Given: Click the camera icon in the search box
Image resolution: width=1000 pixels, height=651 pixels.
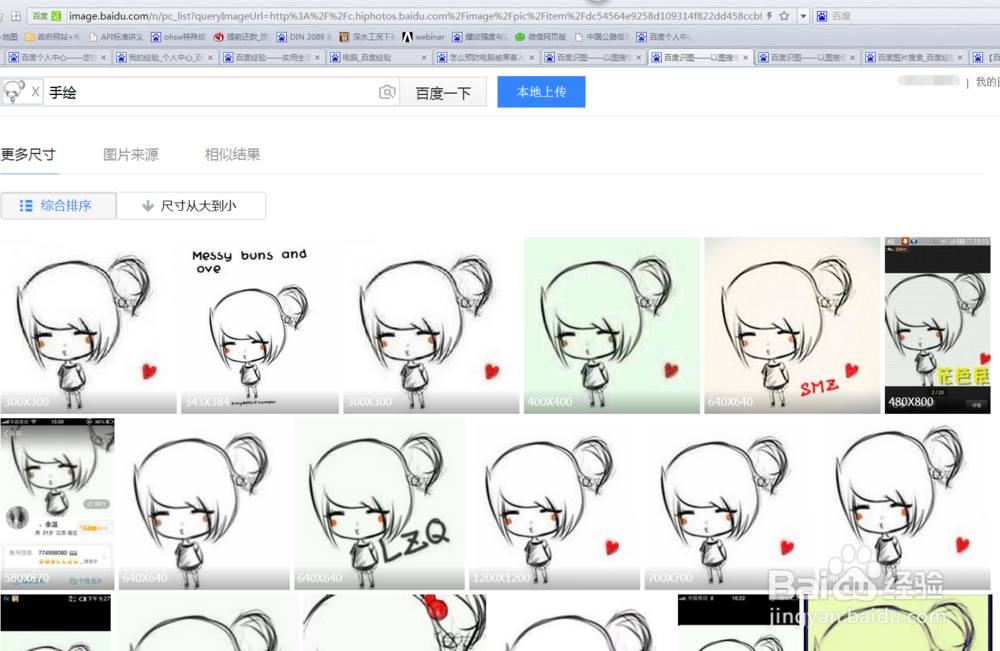Looking at the screenshot, I should pyautogui.click(x=387, y=92).
